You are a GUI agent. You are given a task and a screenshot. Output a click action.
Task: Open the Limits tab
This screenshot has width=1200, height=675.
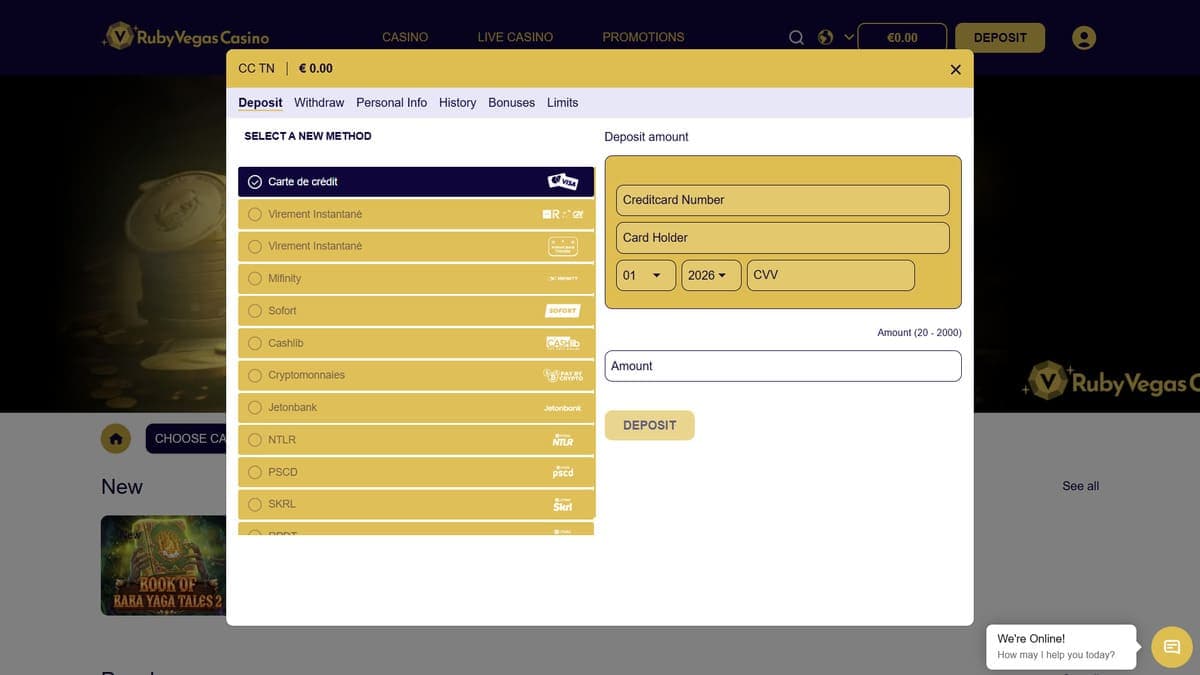point(562,103)
